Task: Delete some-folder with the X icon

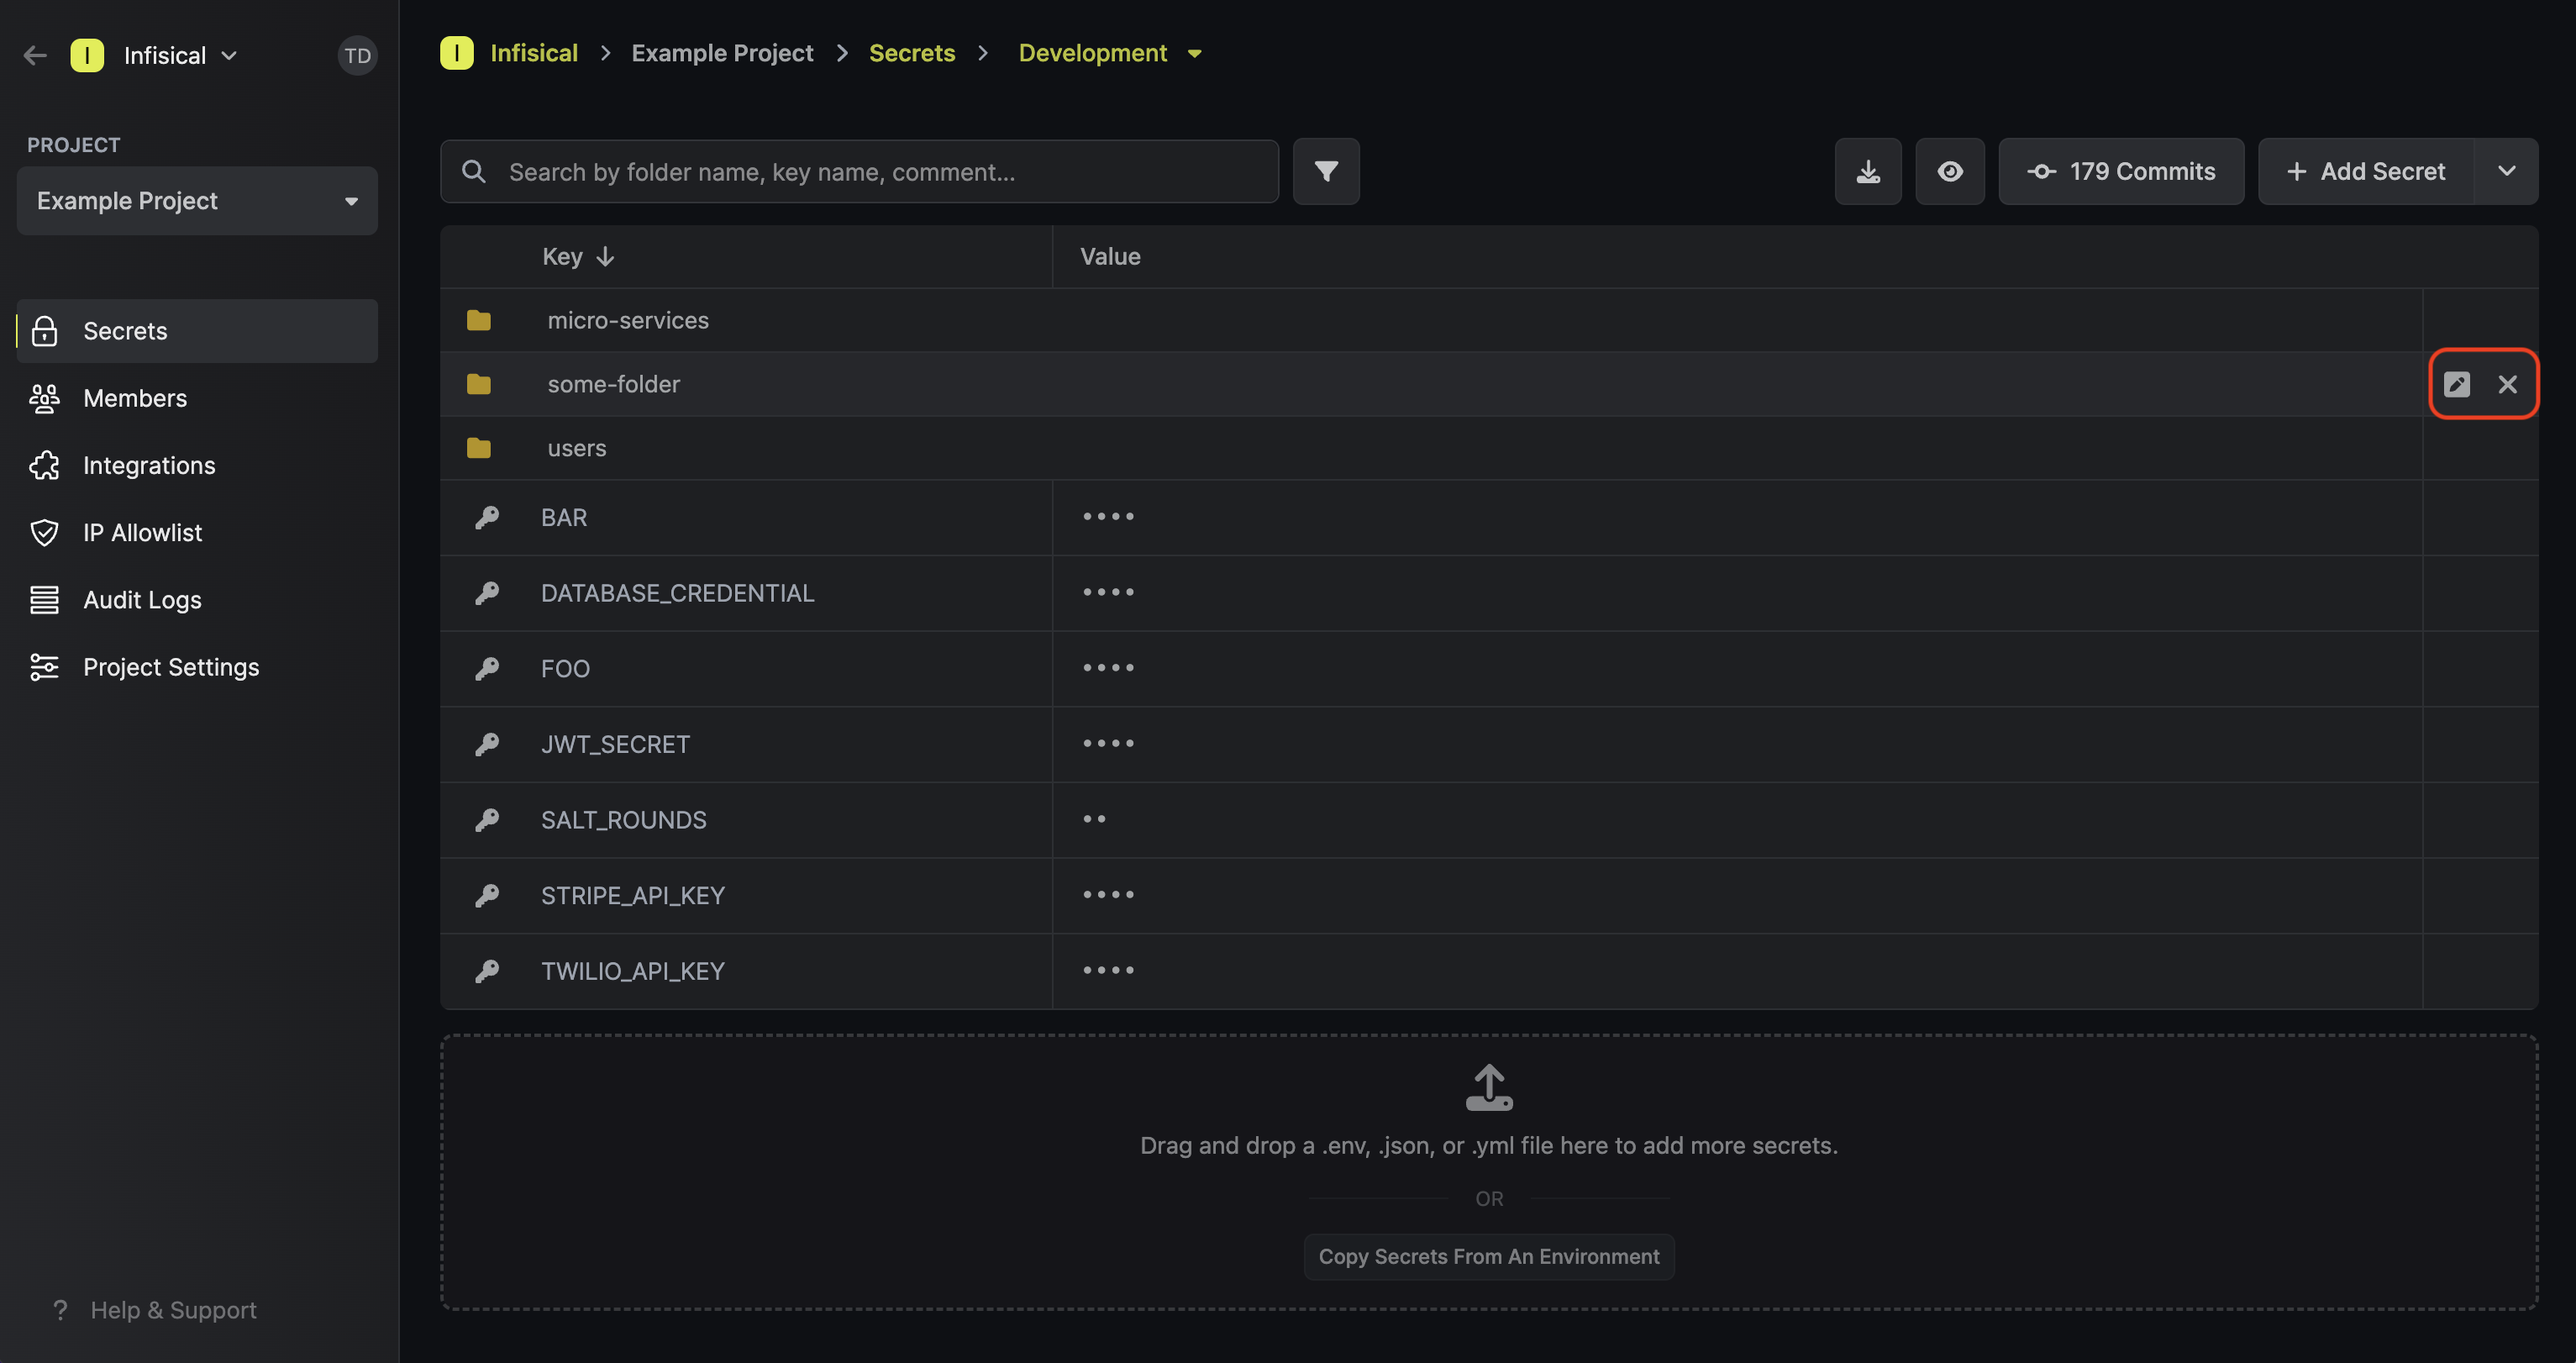Action: (x=2507, y=384)
